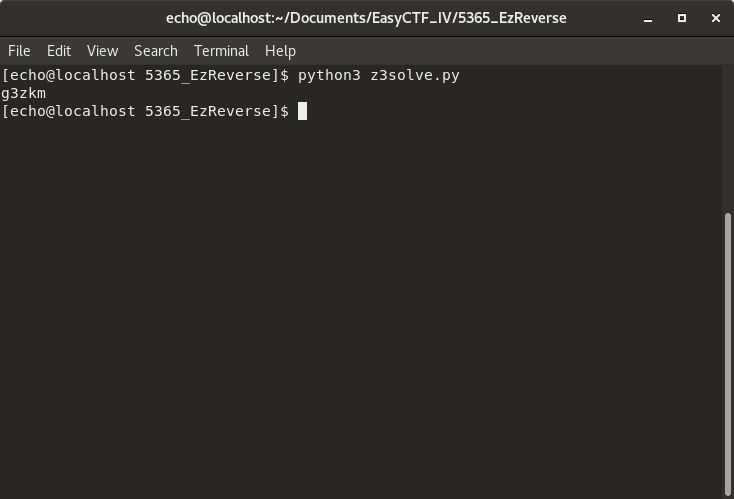
Task: Click the scrollbar track above the thumb
Action: [x=727, y=140]
